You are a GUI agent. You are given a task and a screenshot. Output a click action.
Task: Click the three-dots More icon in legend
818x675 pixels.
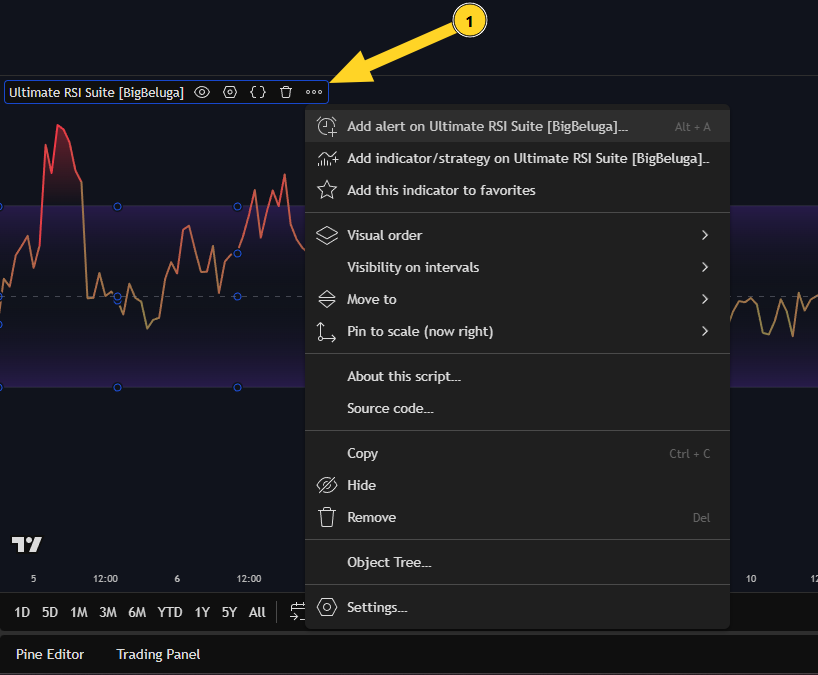pos(314,92)
